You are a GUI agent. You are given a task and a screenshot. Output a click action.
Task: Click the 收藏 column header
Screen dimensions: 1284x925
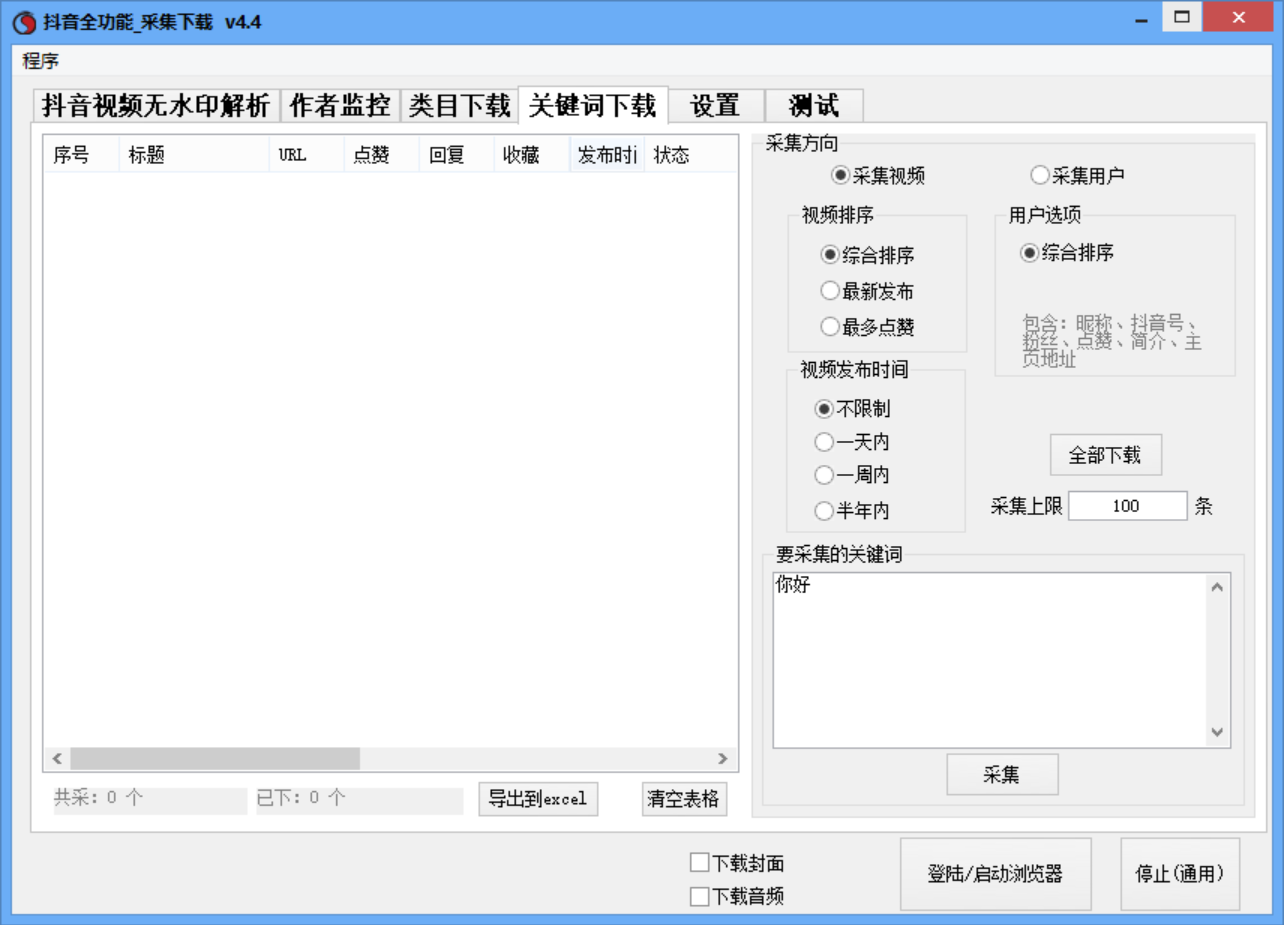532,155
